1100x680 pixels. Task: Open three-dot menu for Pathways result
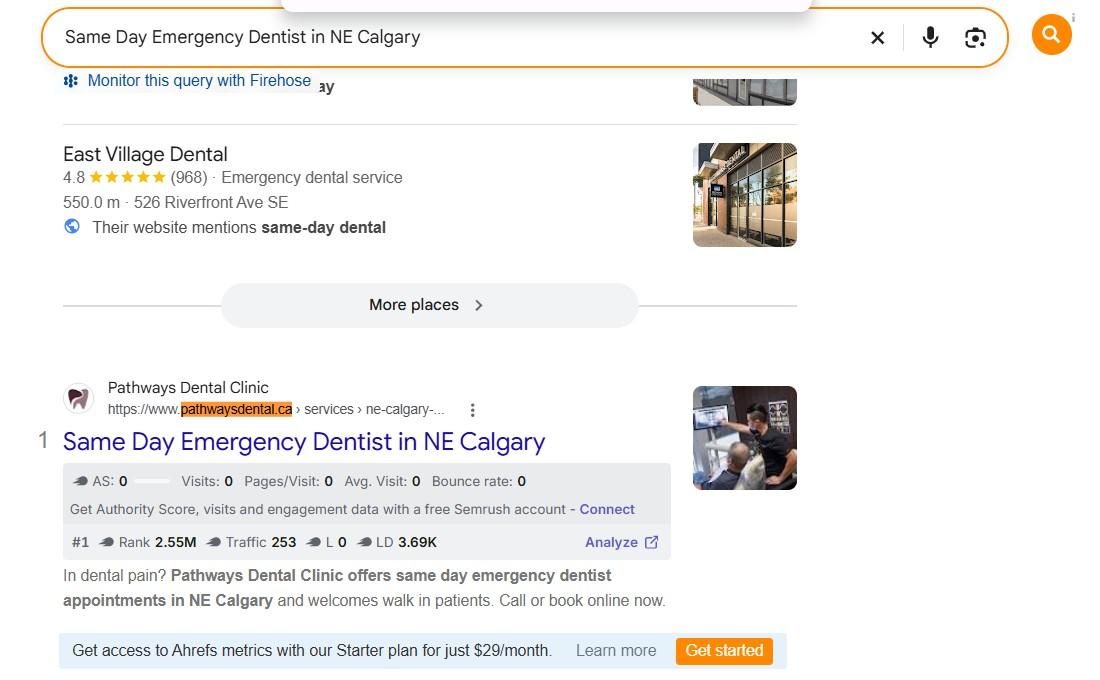tap(472, 410)
